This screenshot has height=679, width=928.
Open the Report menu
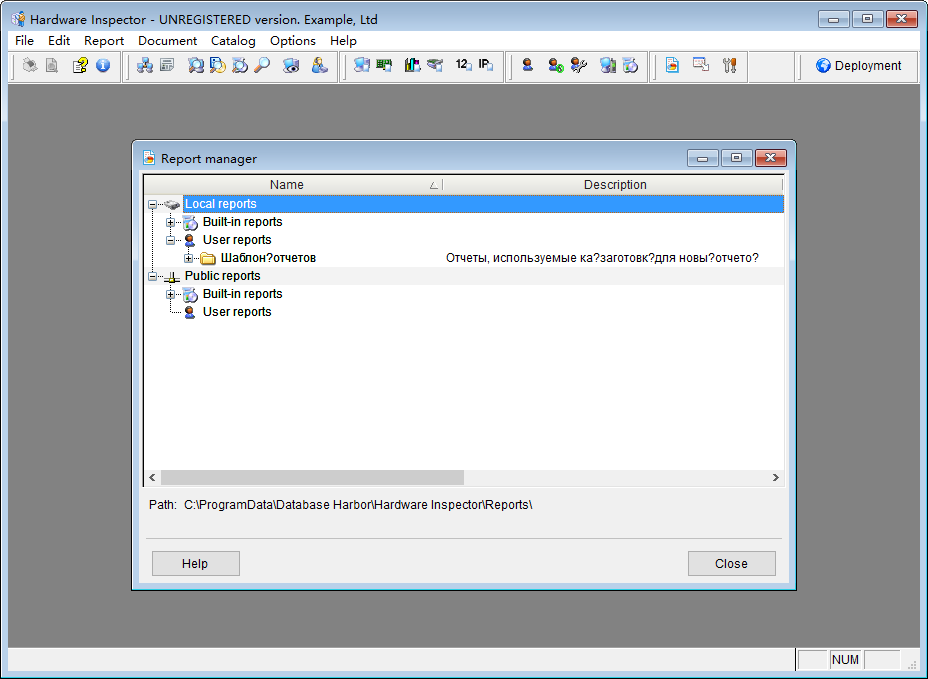pyautogui.click(x=104, y=41)
